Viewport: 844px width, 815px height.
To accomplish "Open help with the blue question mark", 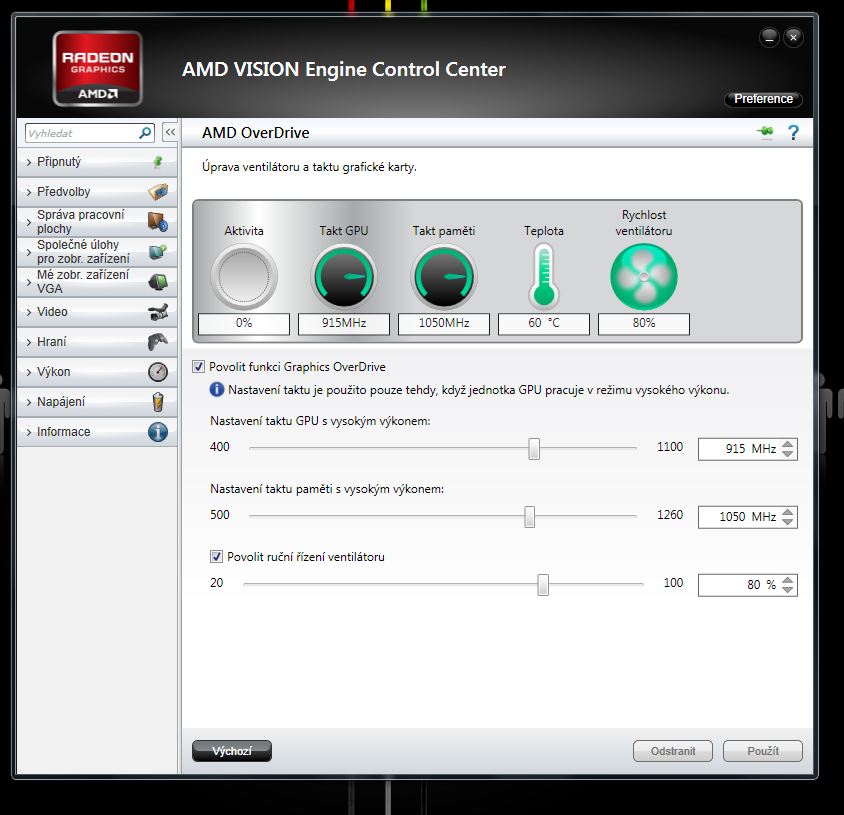I will (x=793, y=132).
